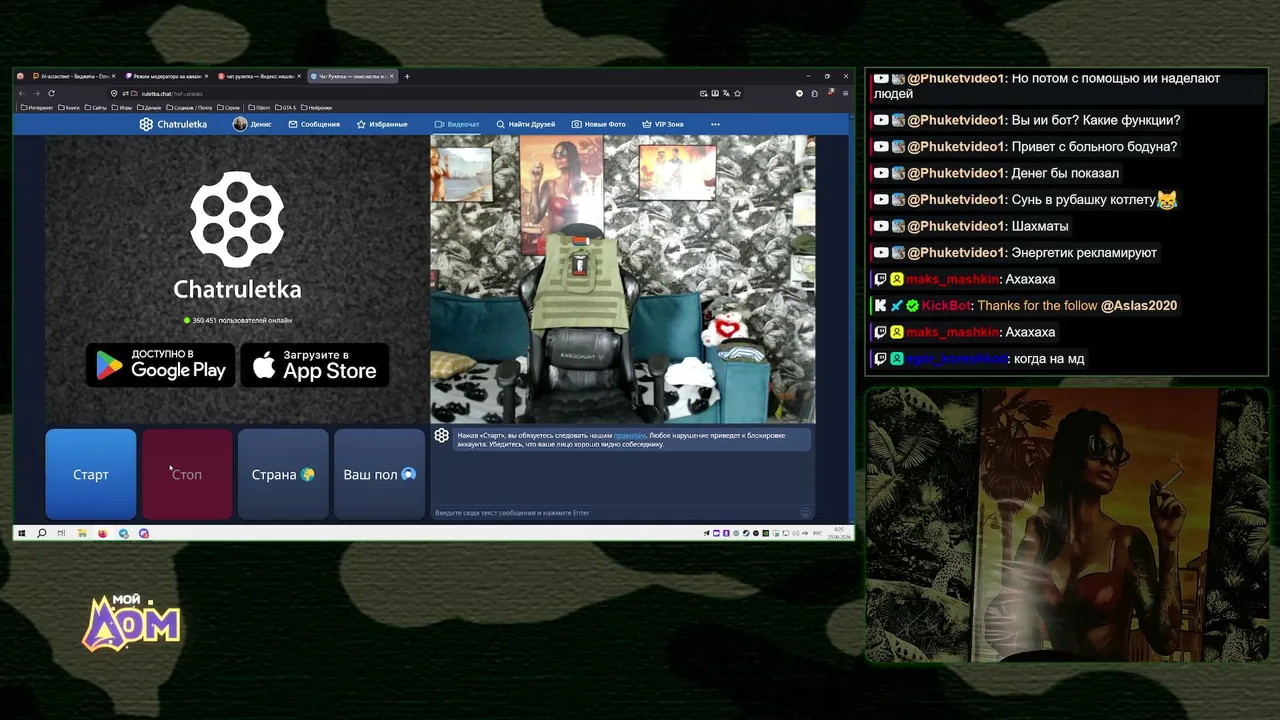1280x720 pixels.
Task: Click the Chatruletka logo in the site header
Action: pyautogui.click(x=173, y=124)
